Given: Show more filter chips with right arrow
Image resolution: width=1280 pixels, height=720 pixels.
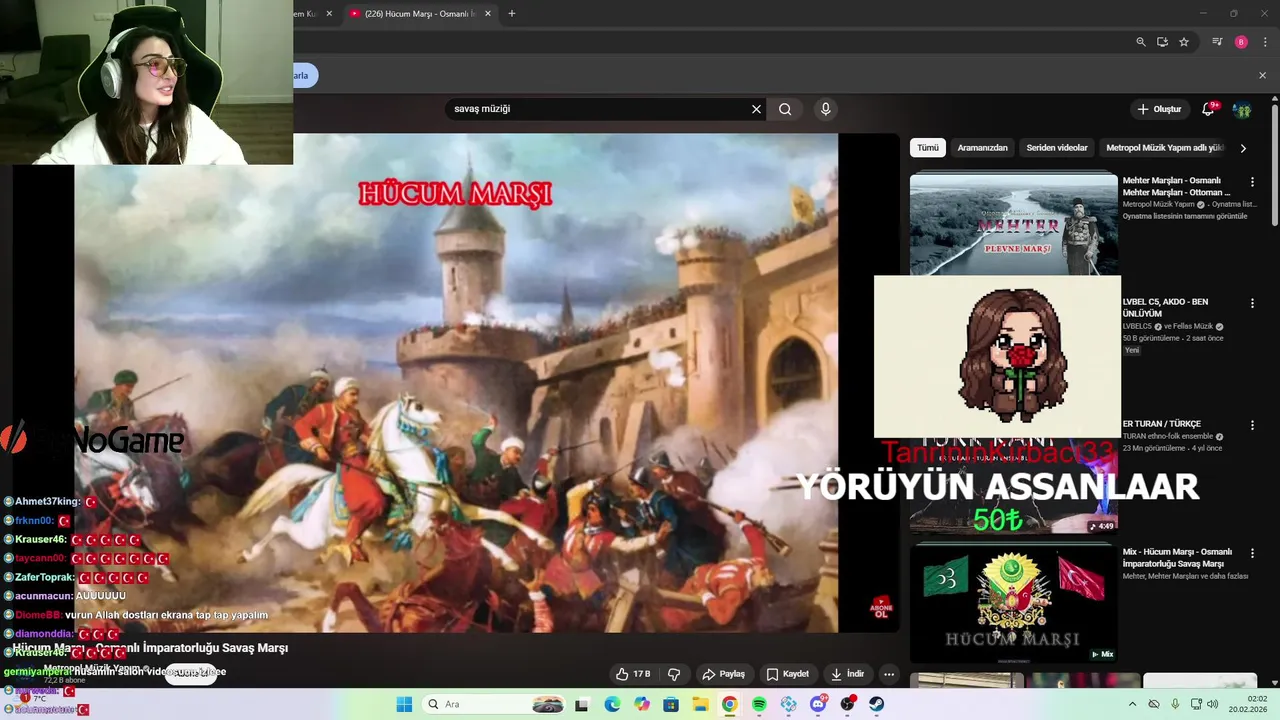Looking at the screenshot, I should (x=1243, y=148).
